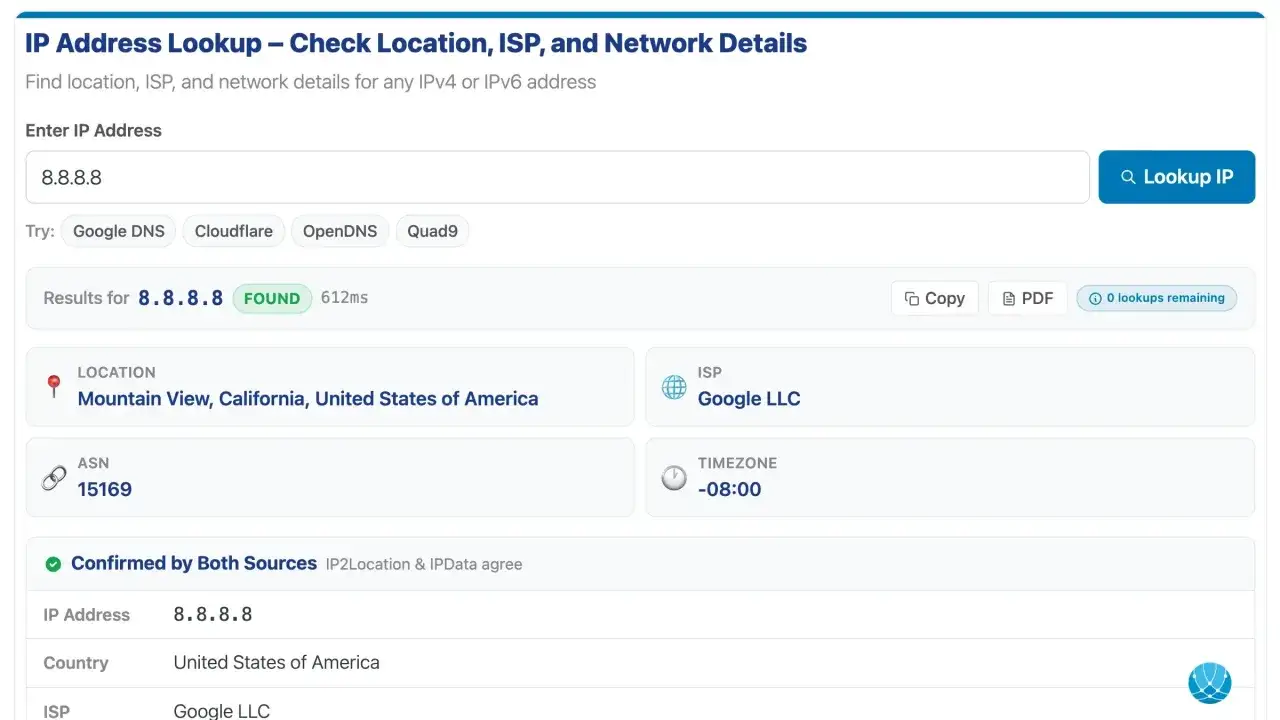1280x720 pixels.
Task: Click the chain link ASN icon
Action: coord(54,478)
